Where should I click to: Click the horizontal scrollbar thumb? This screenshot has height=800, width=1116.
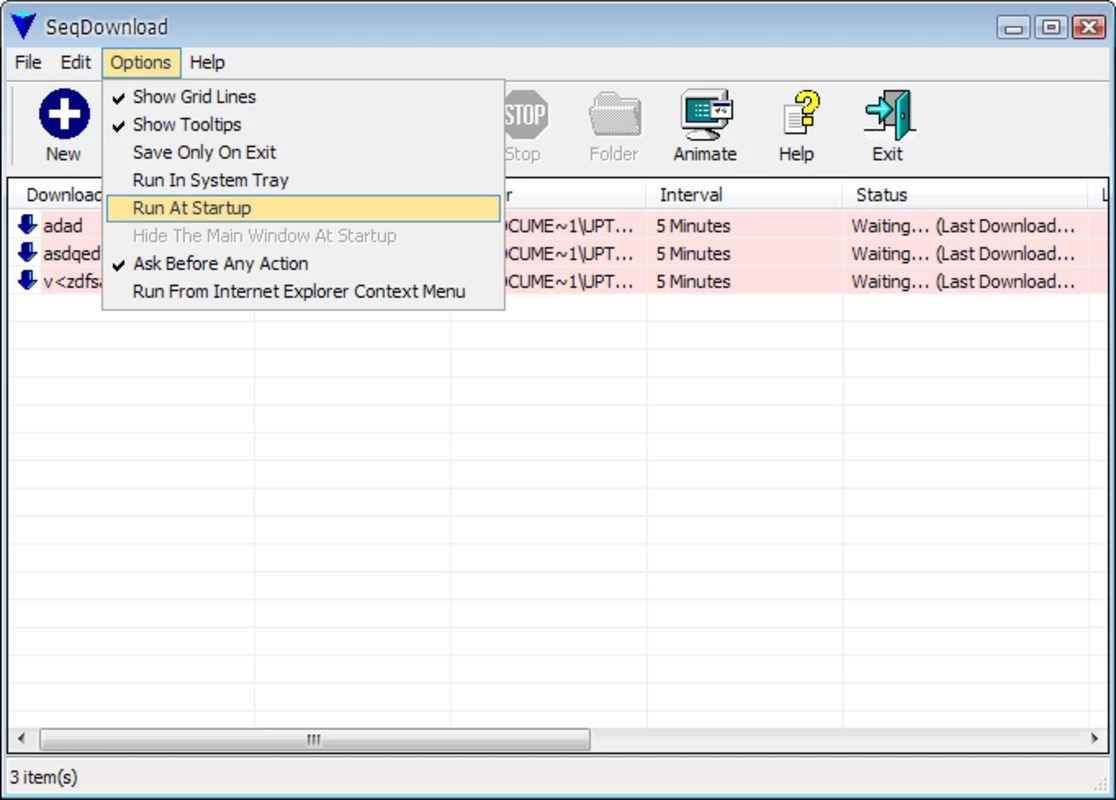(x=315, y=740)
